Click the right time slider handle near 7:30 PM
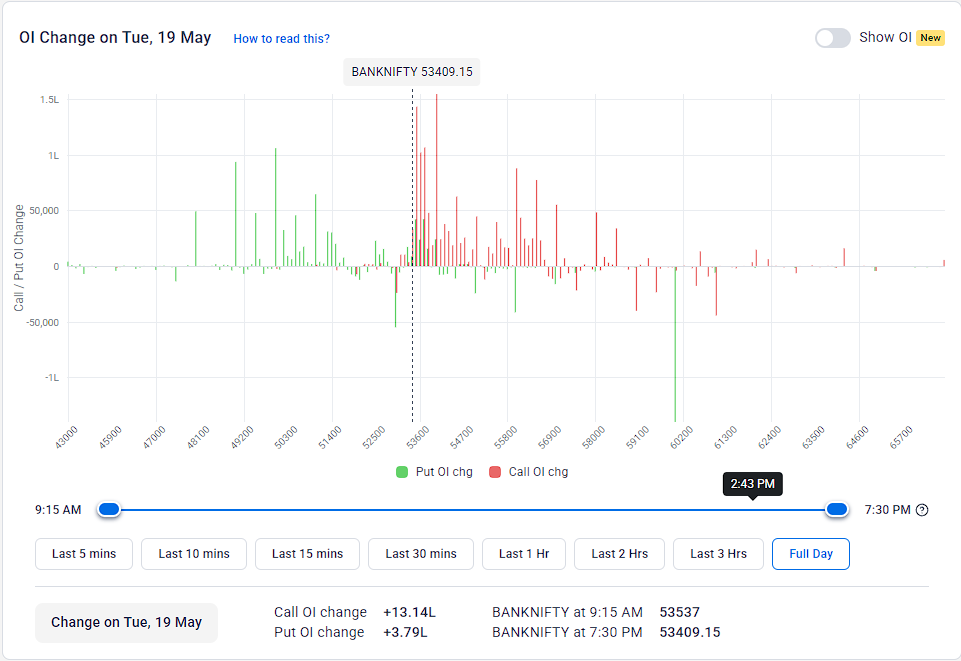This screenshot has width=961, height=661. (837, 509)
